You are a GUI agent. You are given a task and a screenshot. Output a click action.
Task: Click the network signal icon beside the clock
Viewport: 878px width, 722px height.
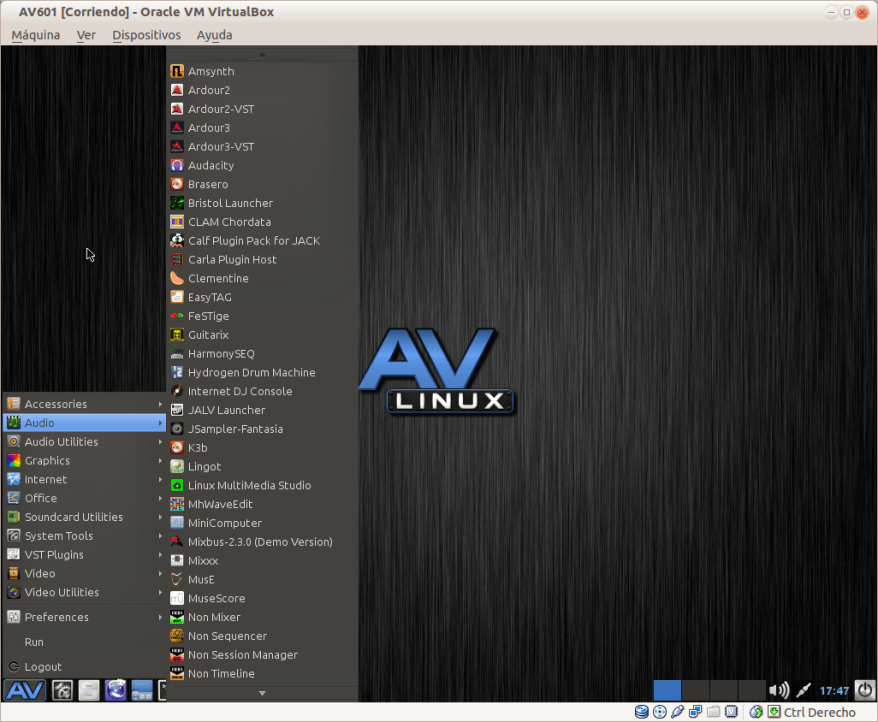(805, 690)
